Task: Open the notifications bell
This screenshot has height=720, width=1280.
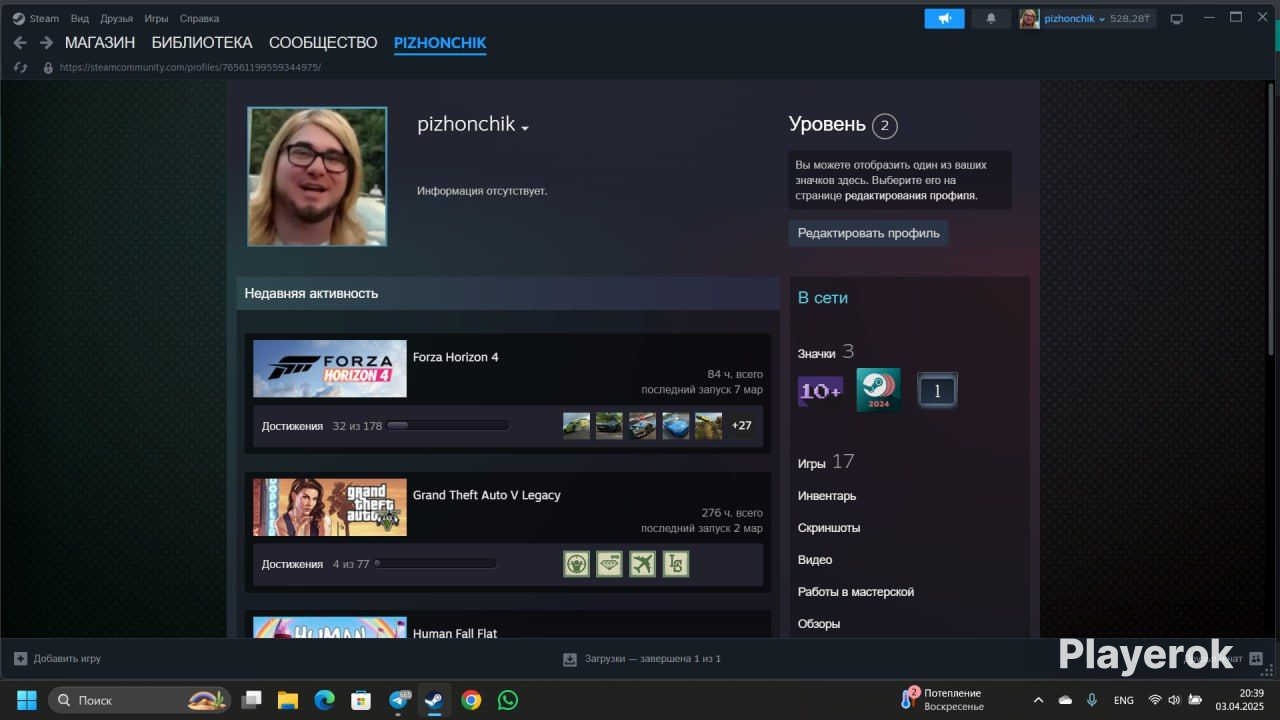Action: [991, 18]
